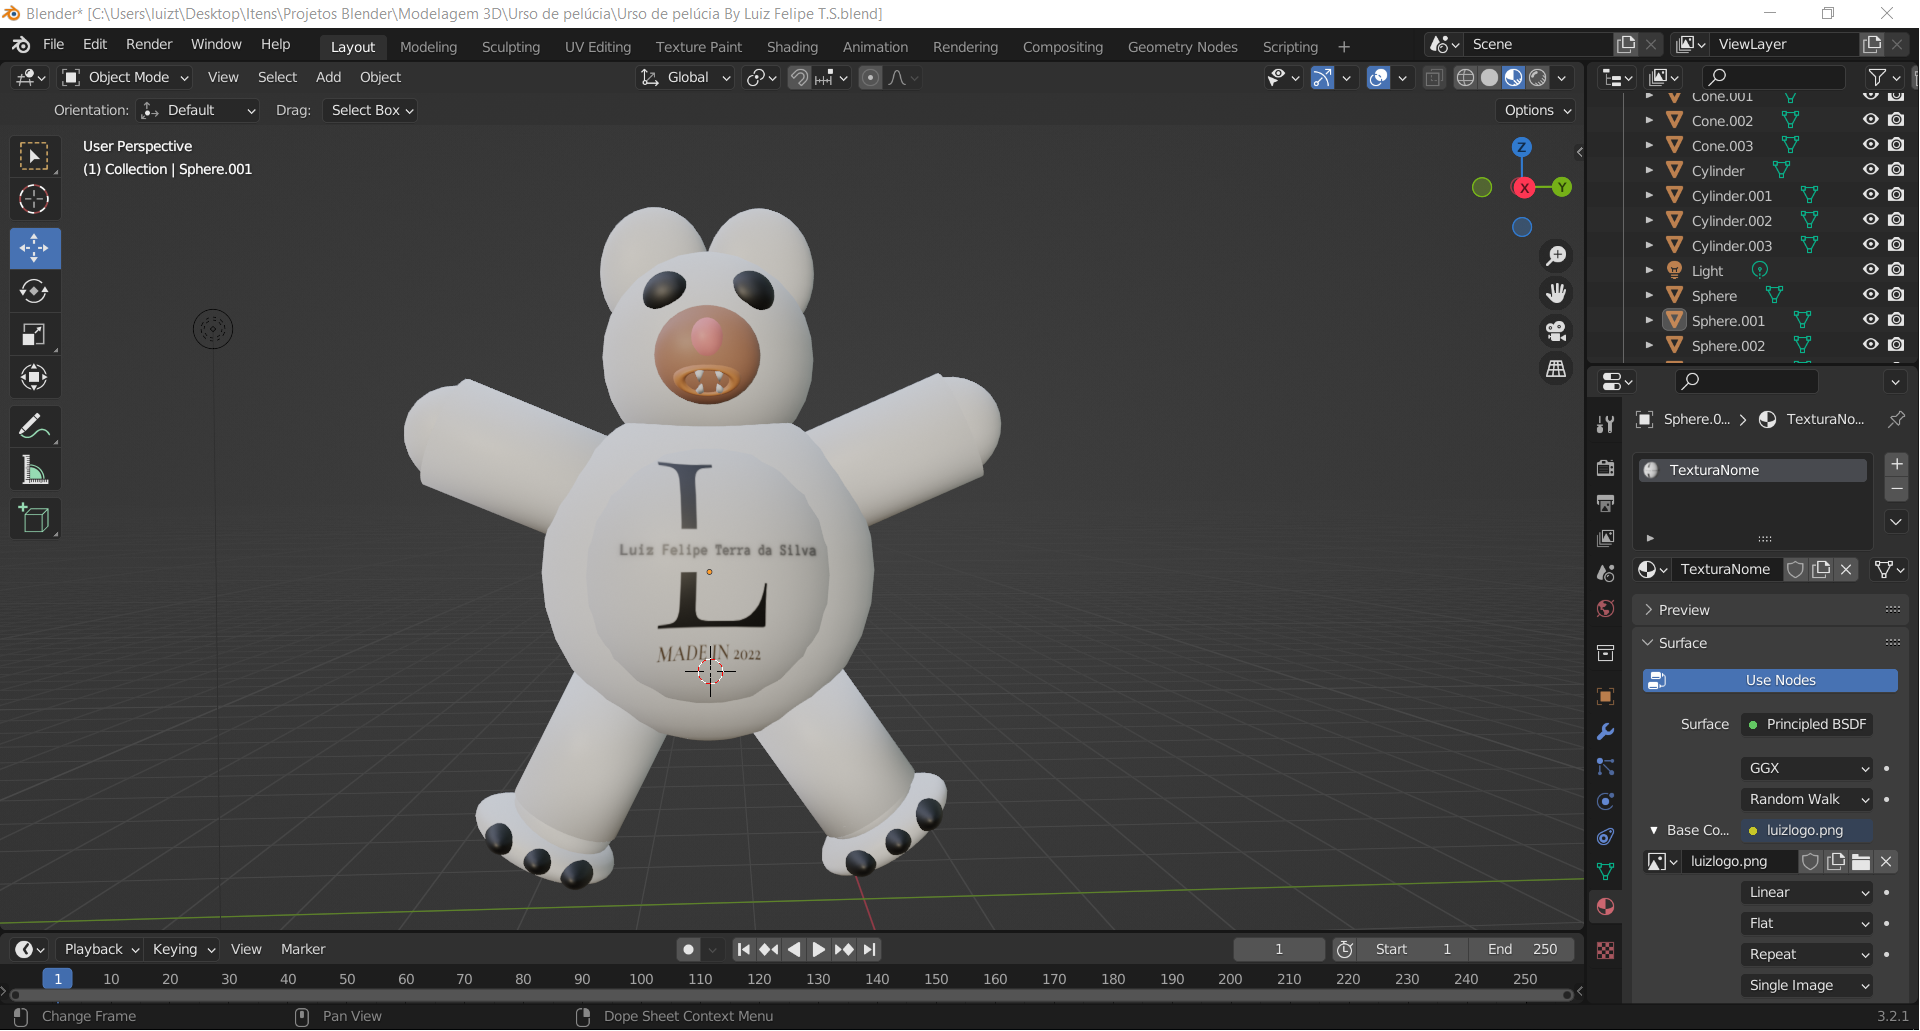Switch to the Shading workspace tab
This screenshot has width=1920, height=1031.
click(x=792, y=46)
